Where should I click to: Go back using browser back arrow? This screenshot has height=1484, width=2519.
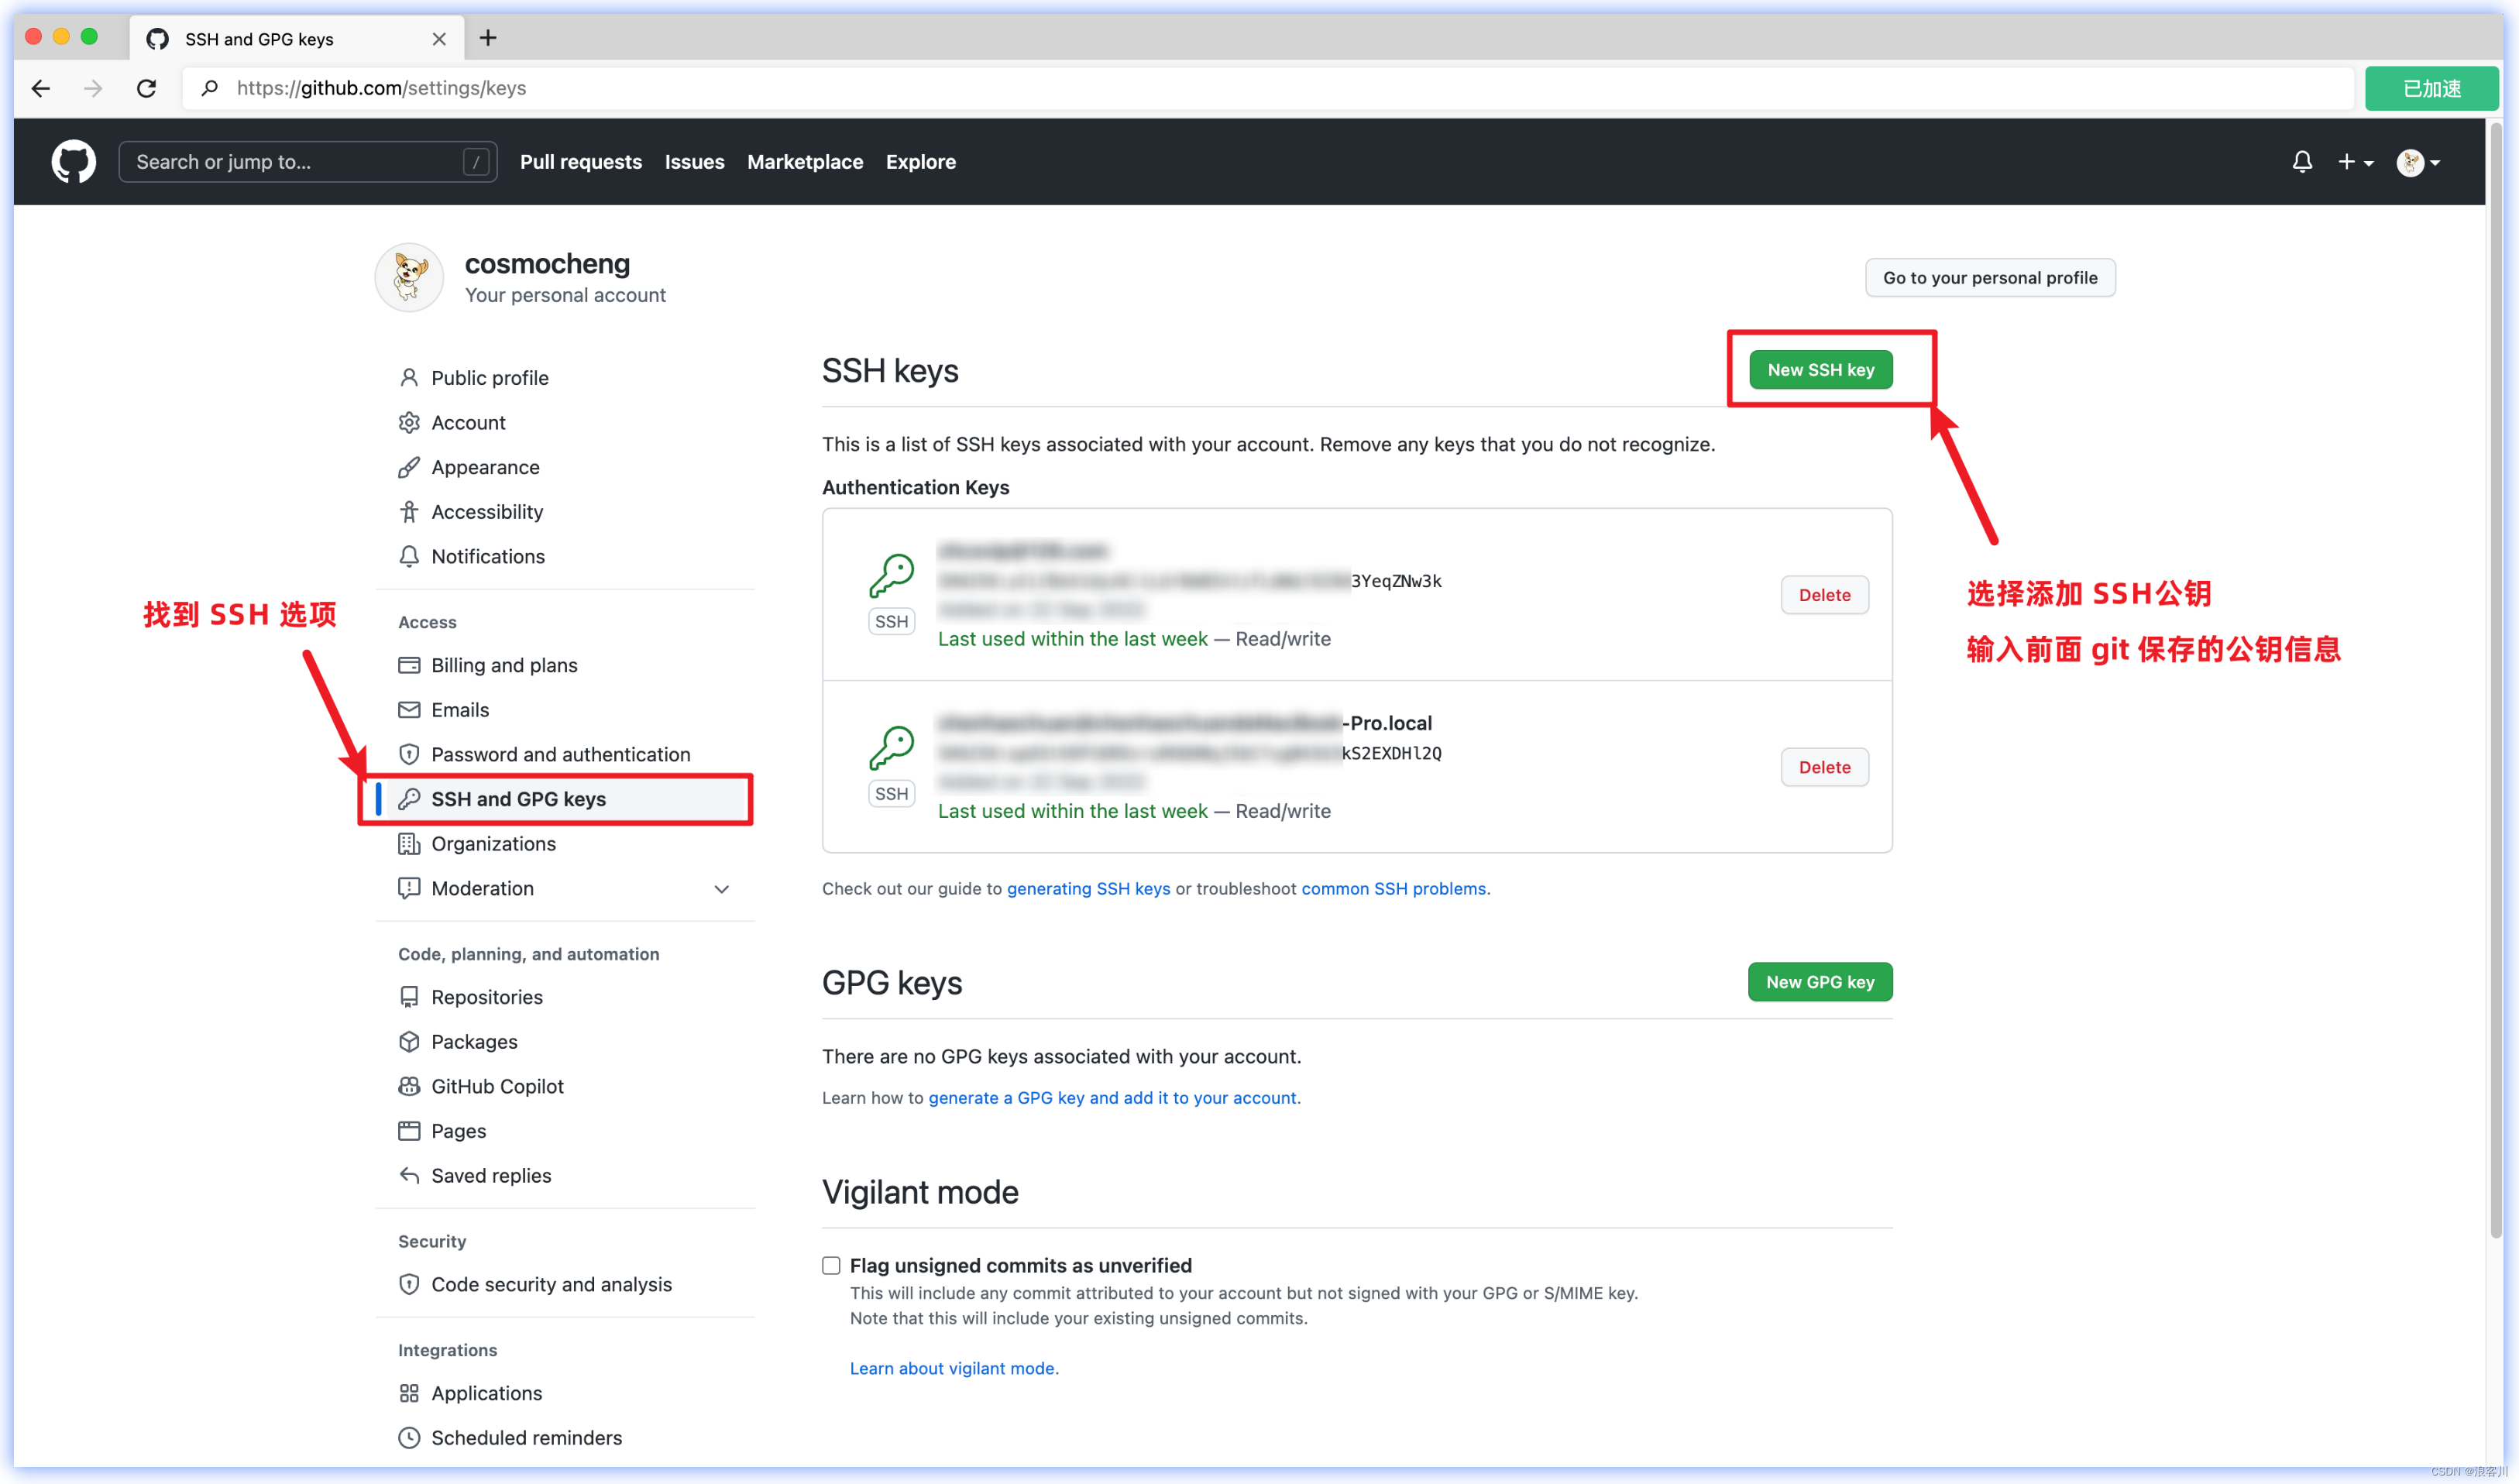pyautogui.click(x=41, y=88)
